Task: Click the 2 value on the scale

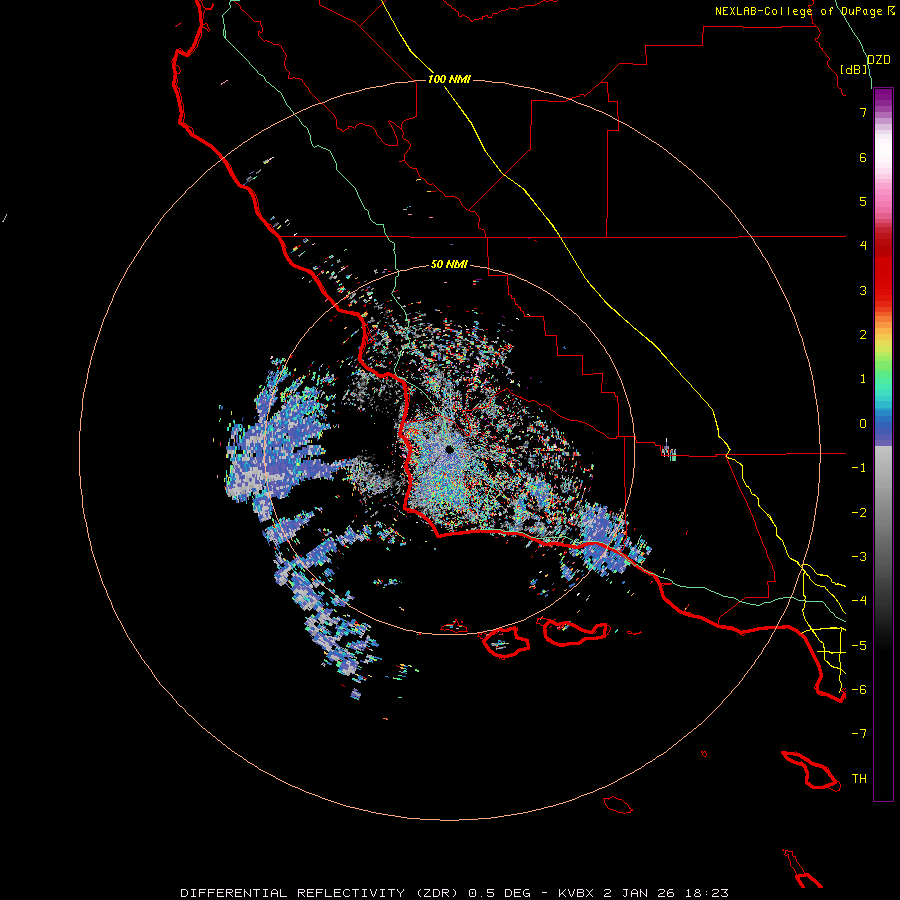Action: (x=863, y=335)
